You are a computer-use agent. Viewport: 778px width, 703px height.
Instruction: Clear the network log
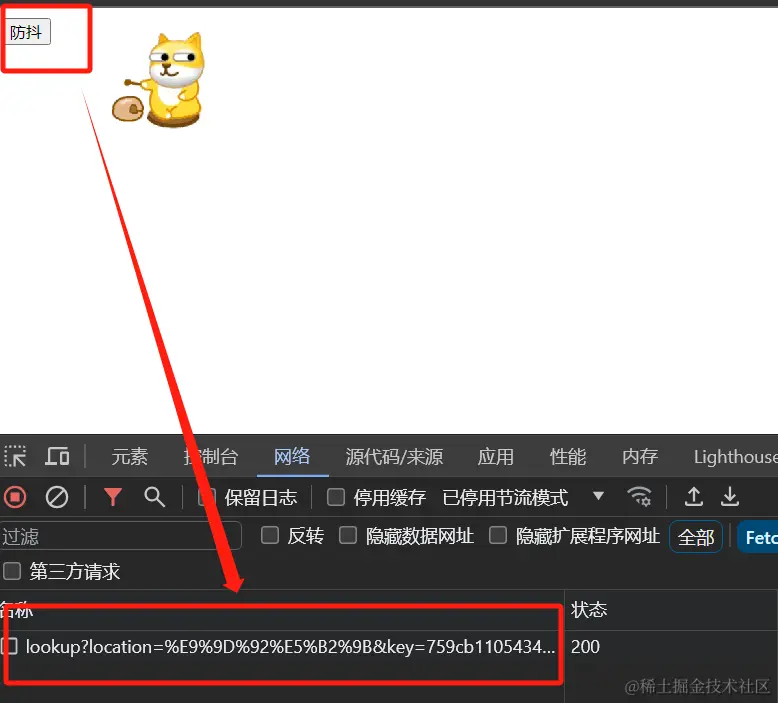[x=57, y=497]
